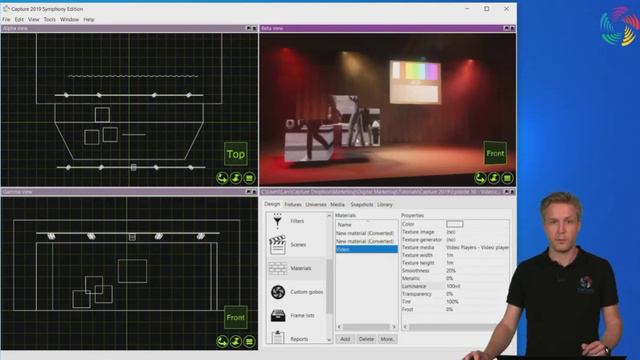Click the Texture generator property value
This screenshot has height=360, width=640.
(x=451, y=240)
